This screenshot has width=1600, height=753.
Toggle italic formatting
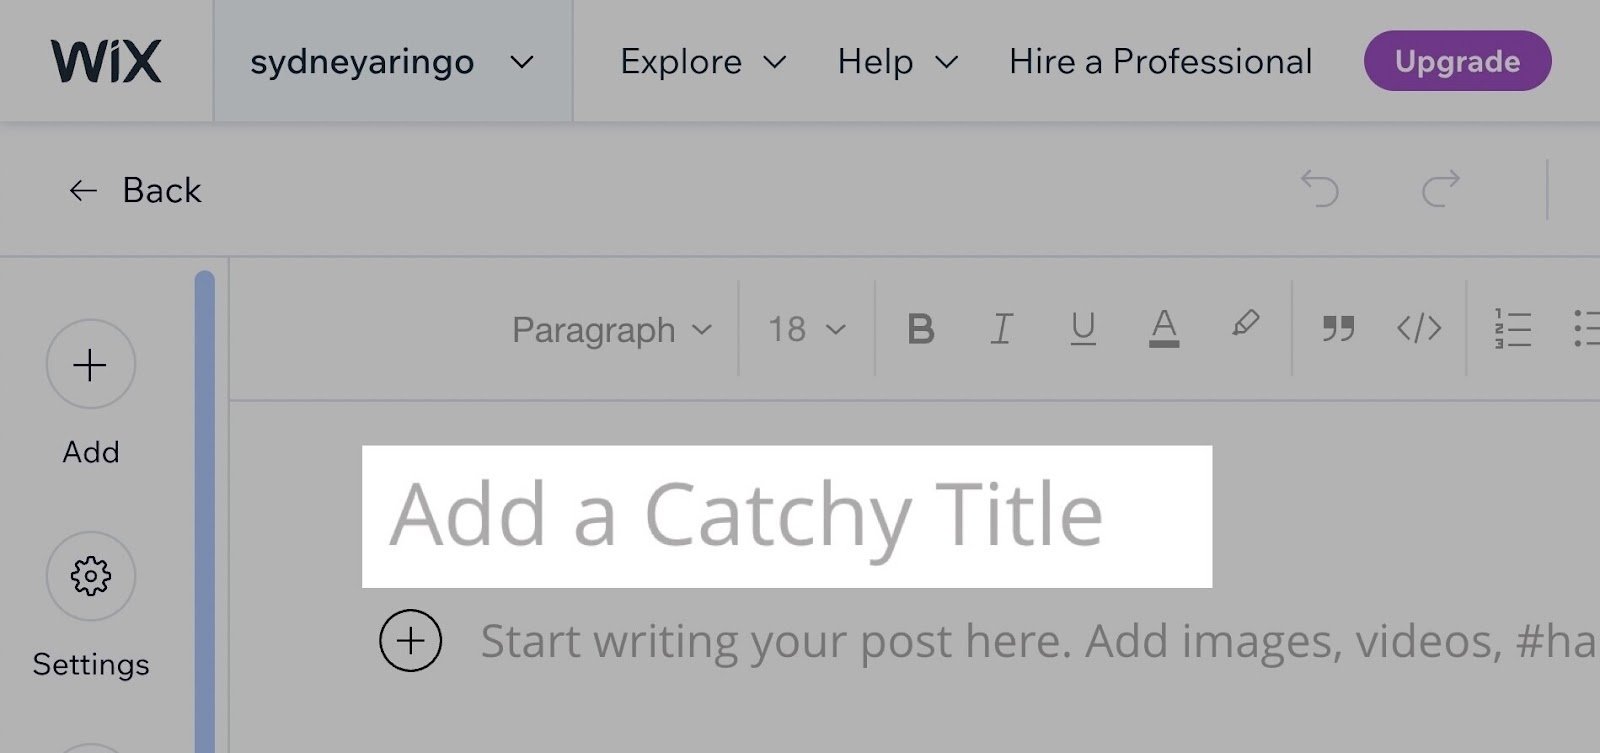(x=1001, y=328)
